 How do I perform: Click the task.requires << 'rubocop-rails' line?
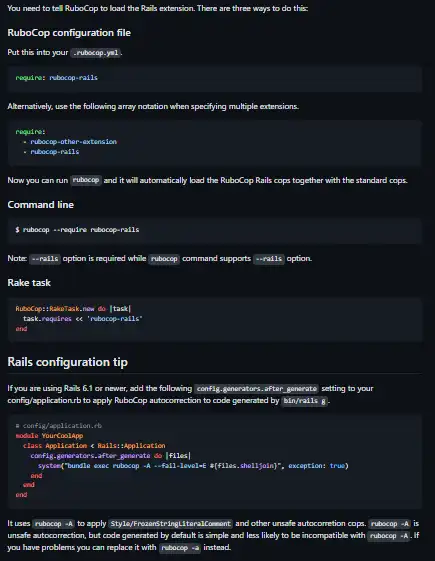83,318
